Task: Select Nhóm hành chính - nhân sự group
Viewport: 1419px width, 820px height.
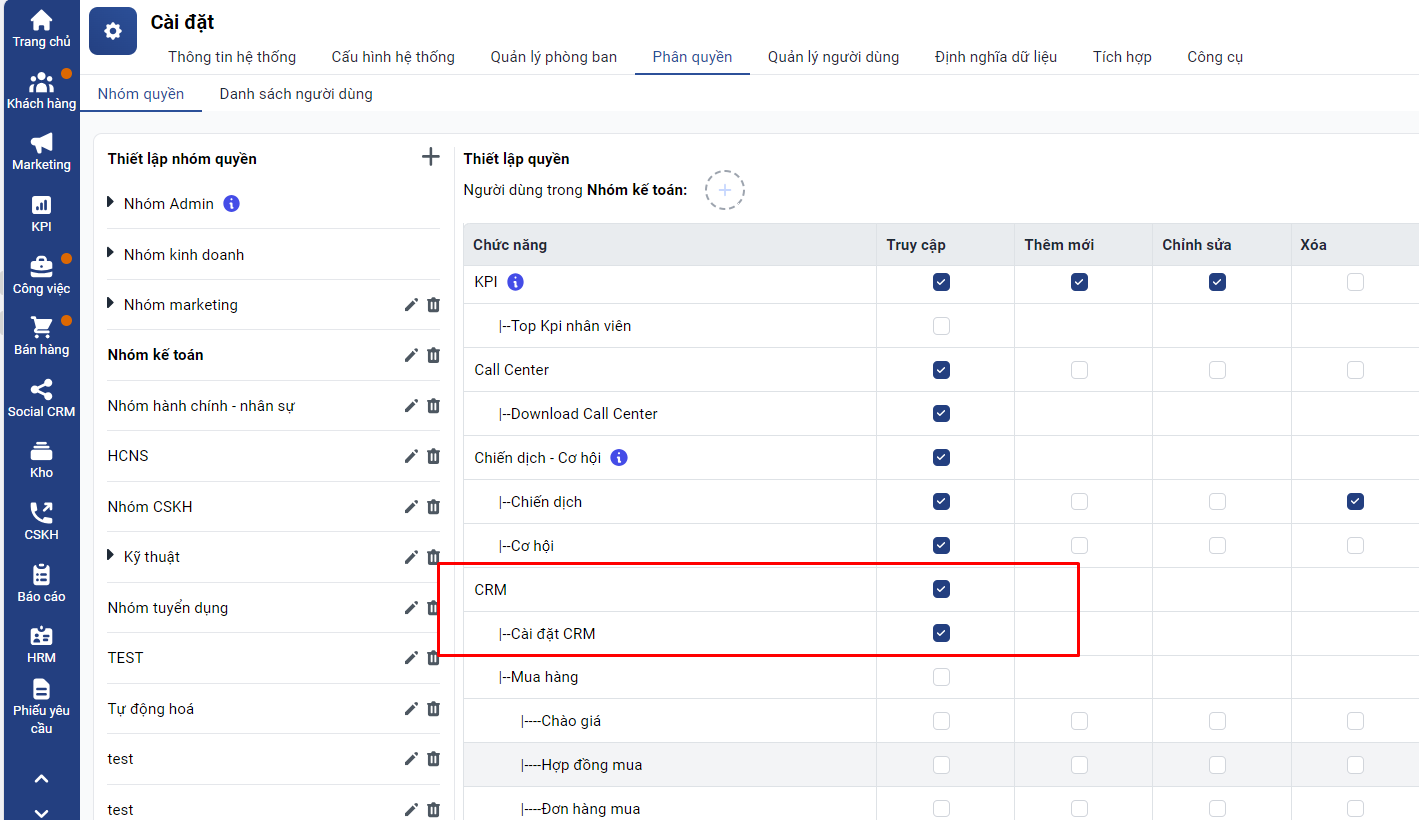Action: coord(201,406)
